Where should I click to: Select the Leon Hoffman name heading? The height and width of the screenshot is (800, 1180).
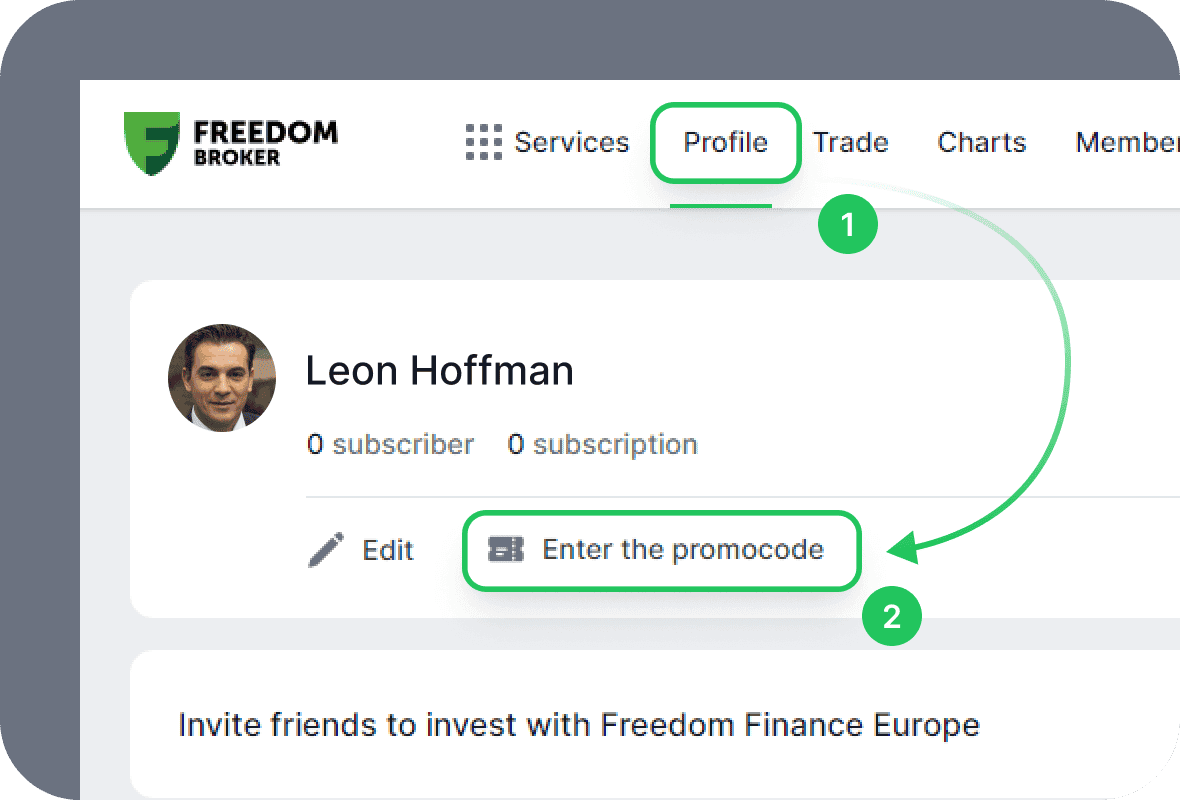(x=439, y=371)
